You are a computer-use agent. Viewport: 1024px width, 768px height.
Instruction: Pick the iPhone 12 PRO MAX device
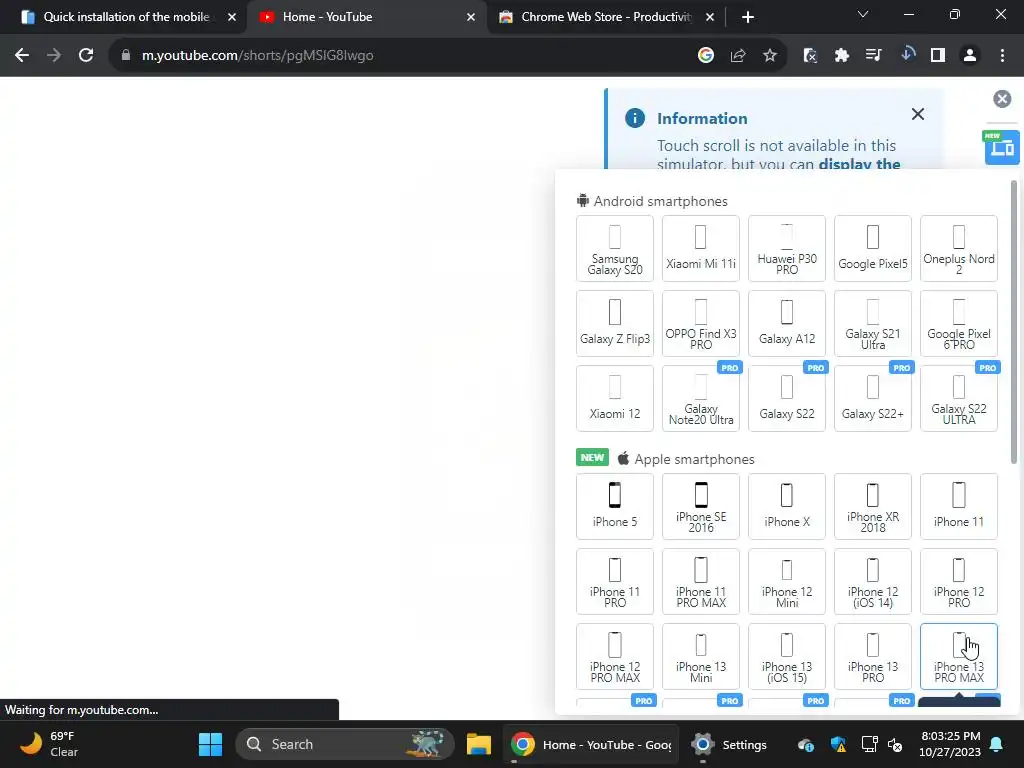(x=615, y=656)
